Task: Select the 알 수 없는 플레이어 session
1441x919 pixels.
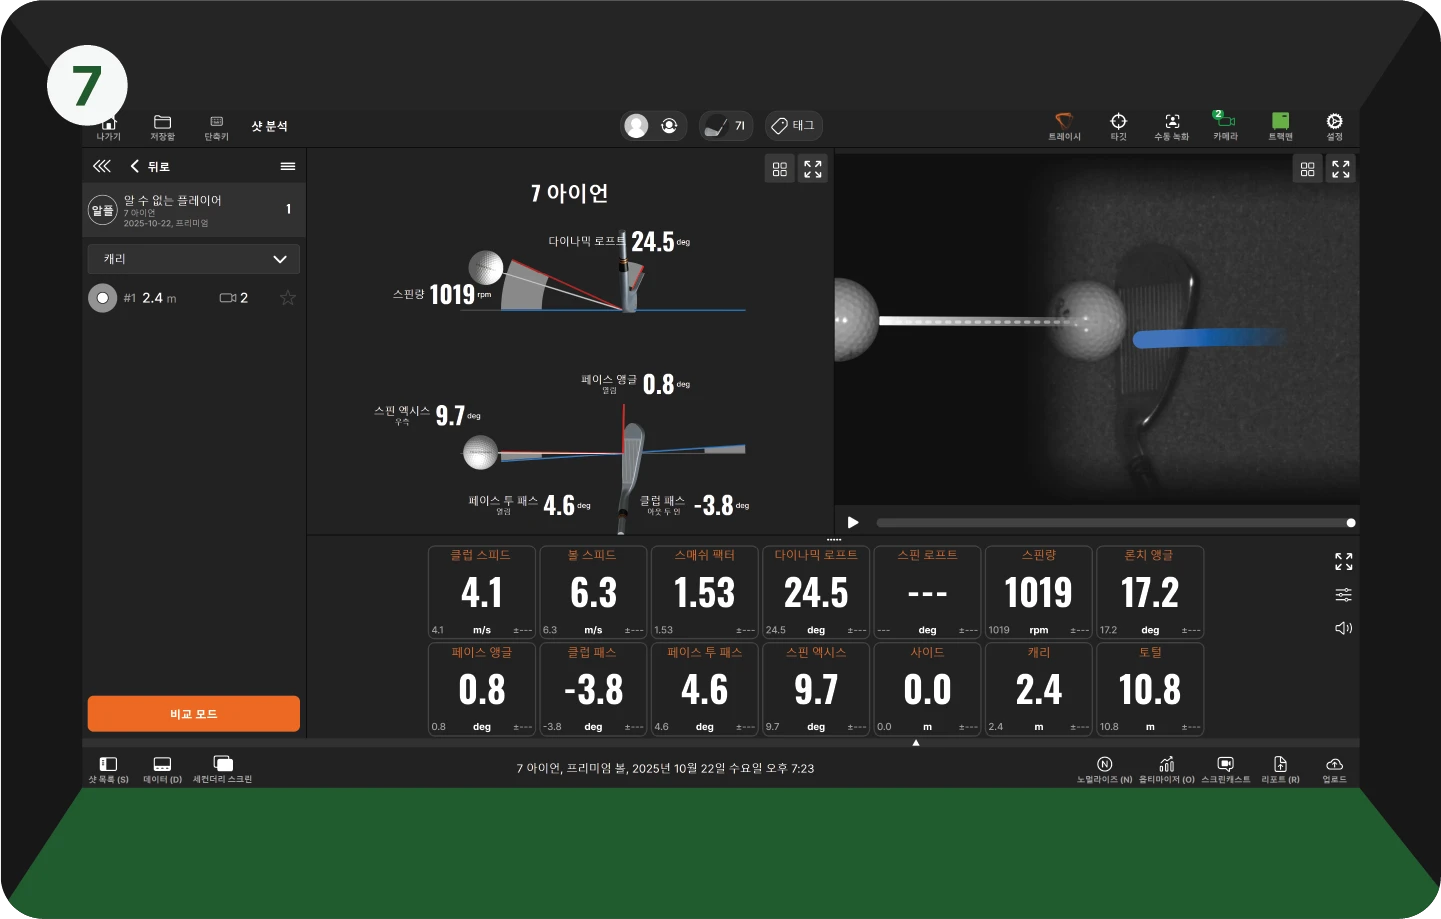Action: point(194,210)
